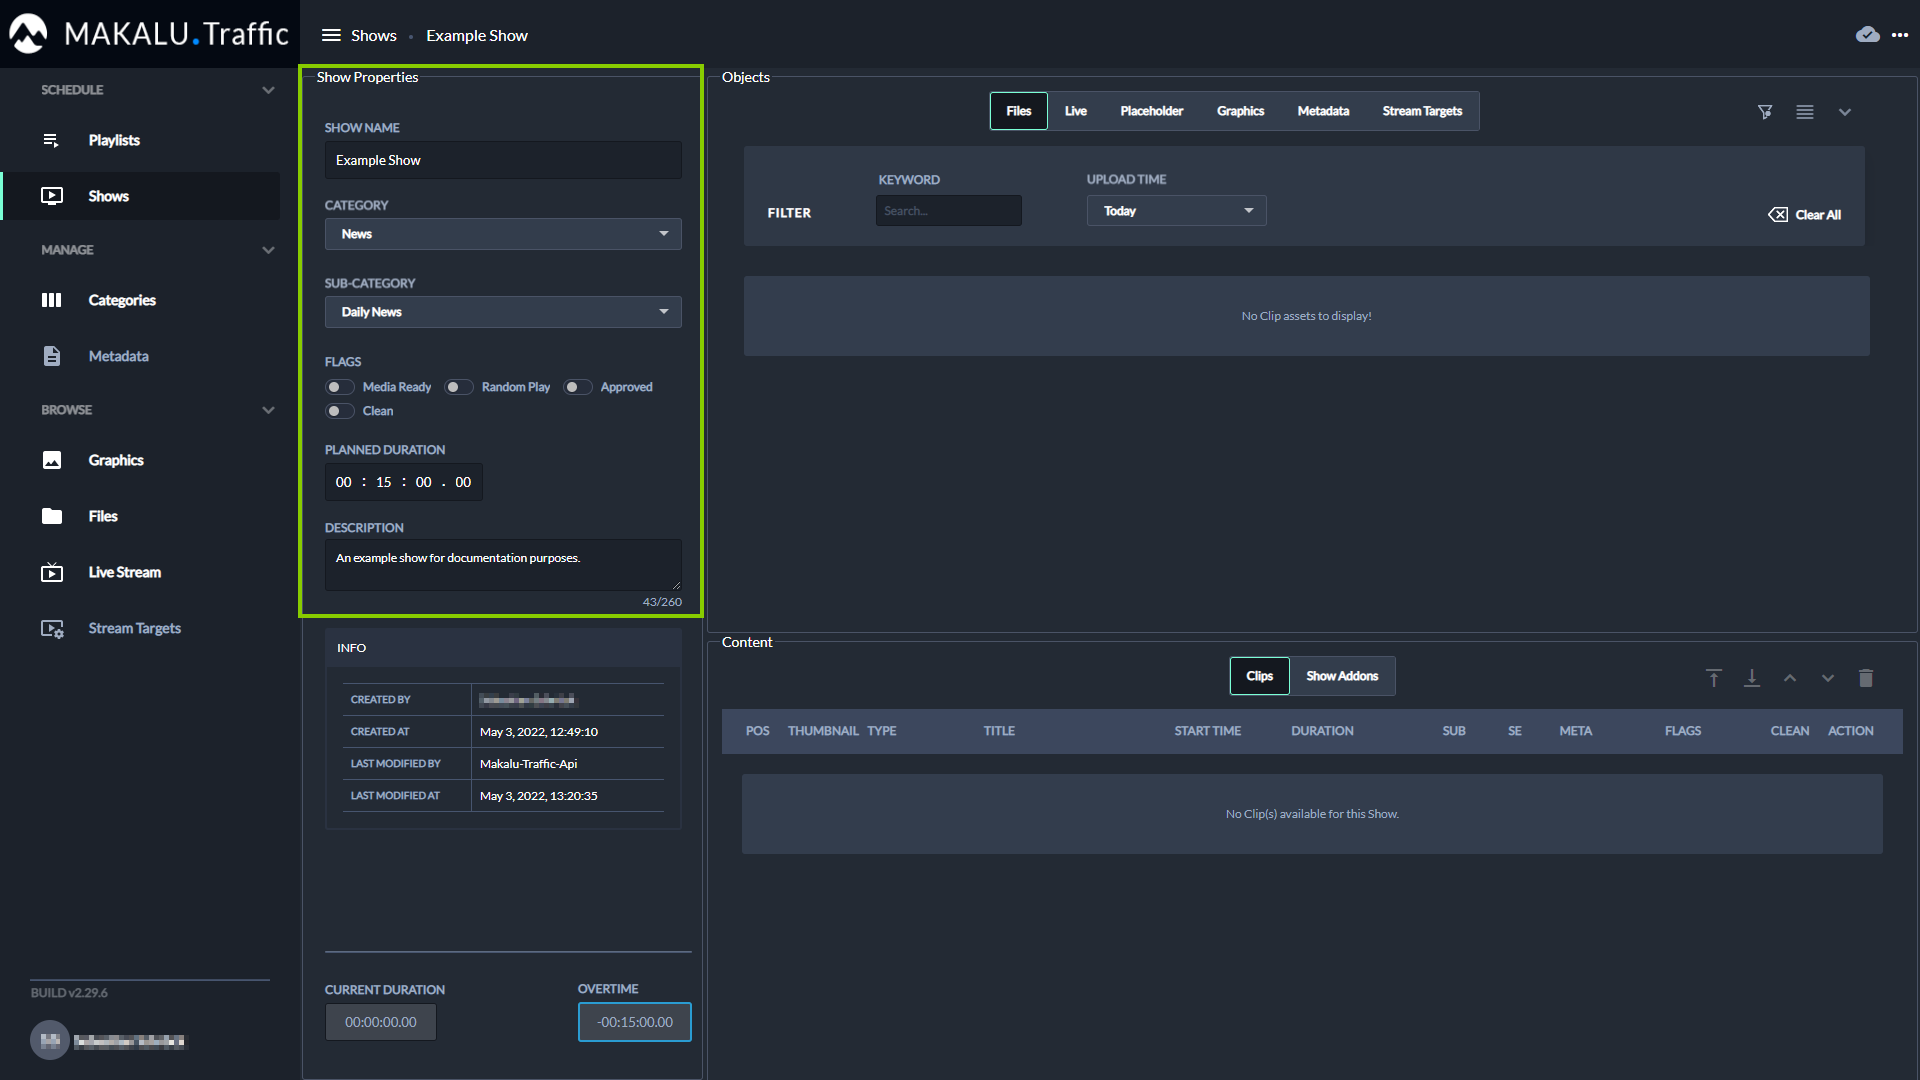The height and width of the screenshot is (1080, 1920).
Task: Open the Sub-Category dropdown showing Daily News
Action: (x=503, y=312)
